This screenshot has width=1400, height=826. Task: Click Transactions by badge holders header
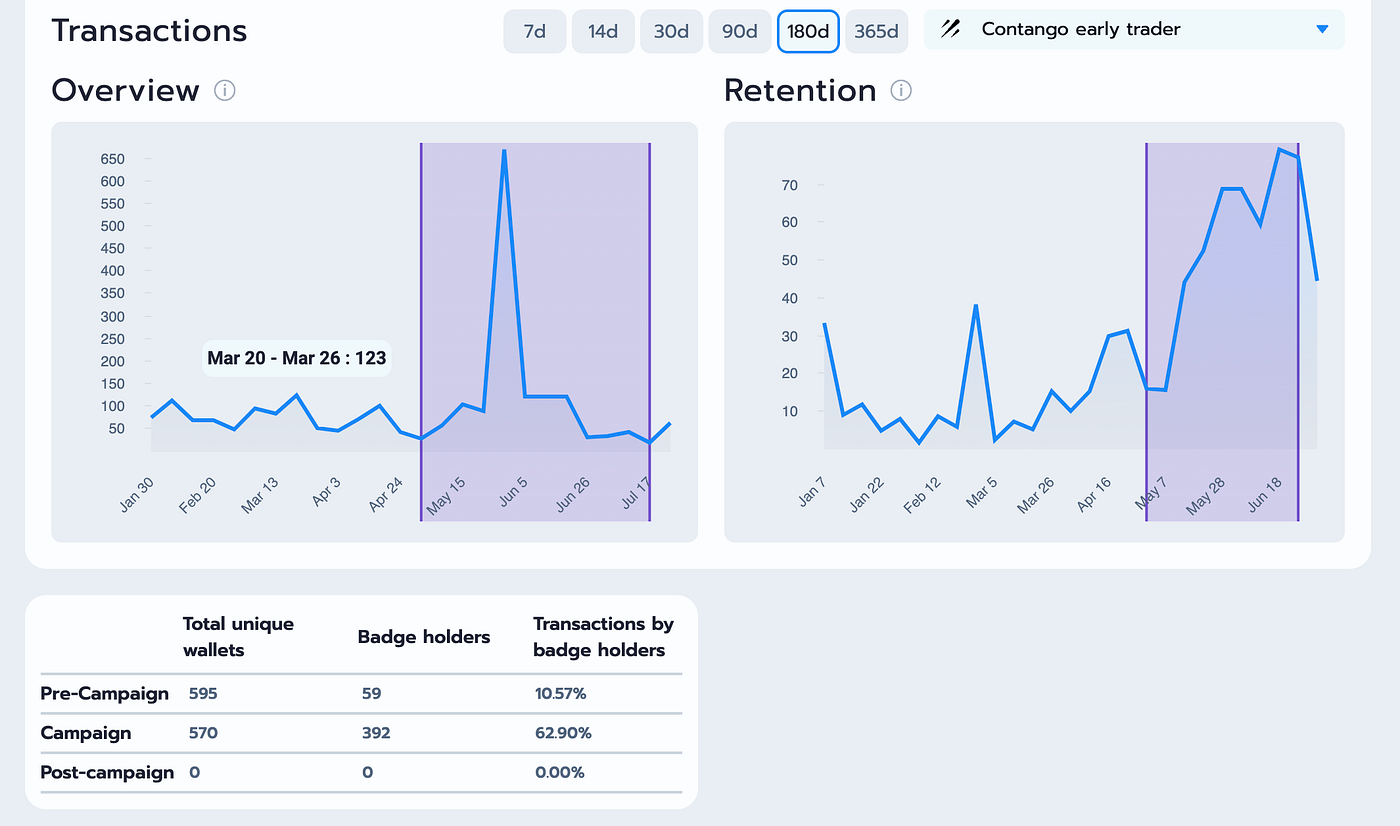point(603,637)
